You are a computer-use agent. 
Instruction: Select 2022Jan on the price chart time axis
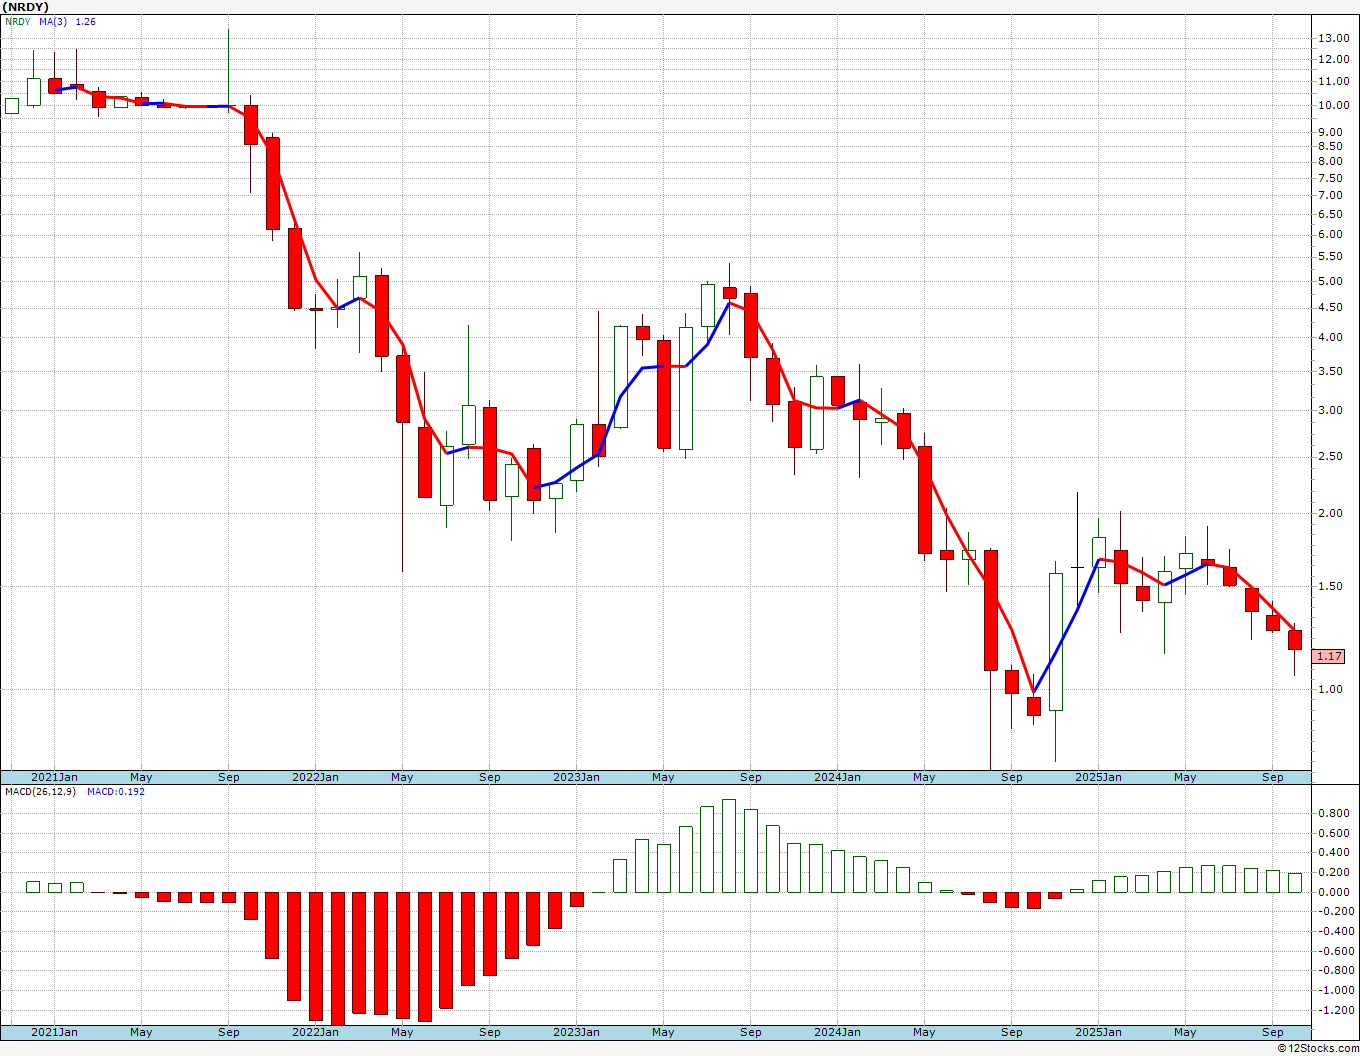click(315, 777)
